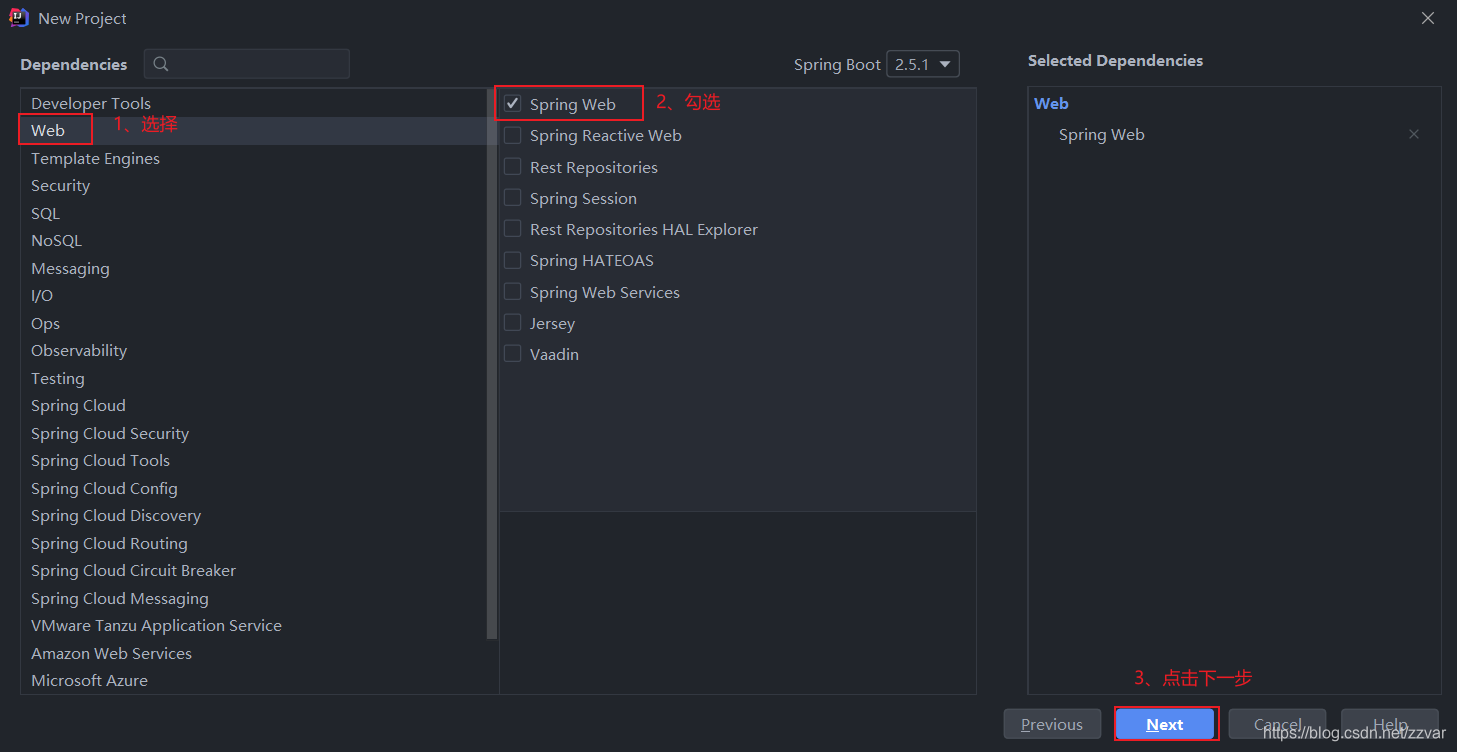Select the Spring Cloud Security category
The height and width of the screenshot is (752, 1457).
click(x=253, y=433)
